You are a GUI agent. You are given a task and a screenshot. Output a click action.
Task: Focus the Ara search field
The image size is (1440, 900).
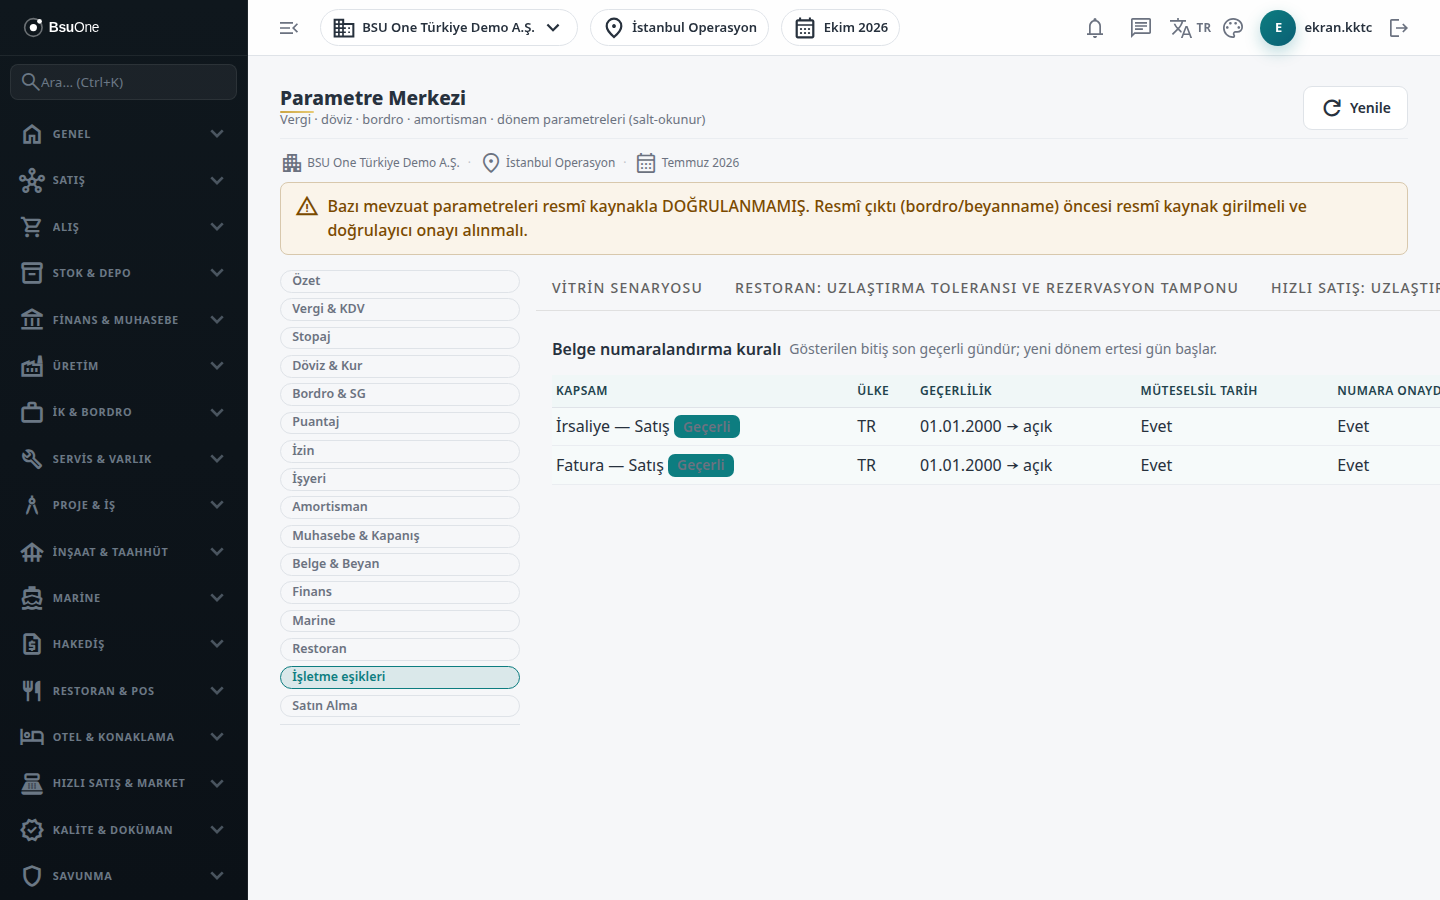tap(123, 82)
